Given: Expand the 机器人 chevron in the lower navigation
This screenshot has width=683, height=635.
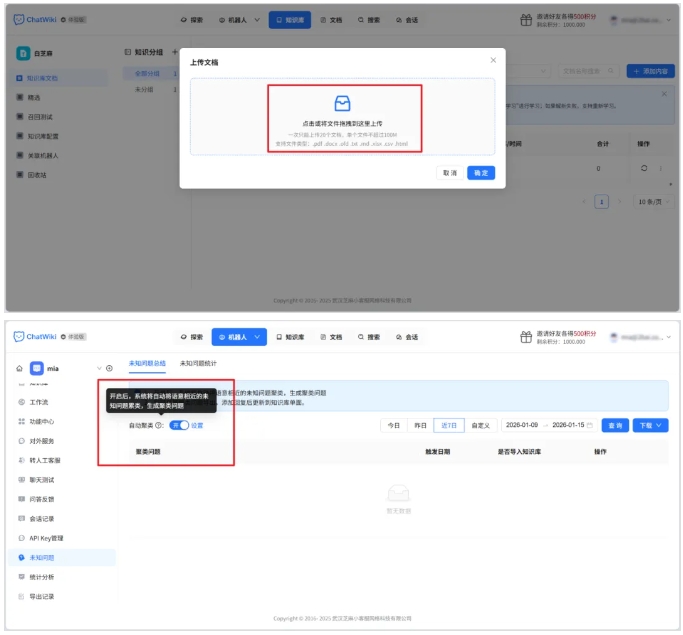Looking at the screenshot, I should pos(257,337).
